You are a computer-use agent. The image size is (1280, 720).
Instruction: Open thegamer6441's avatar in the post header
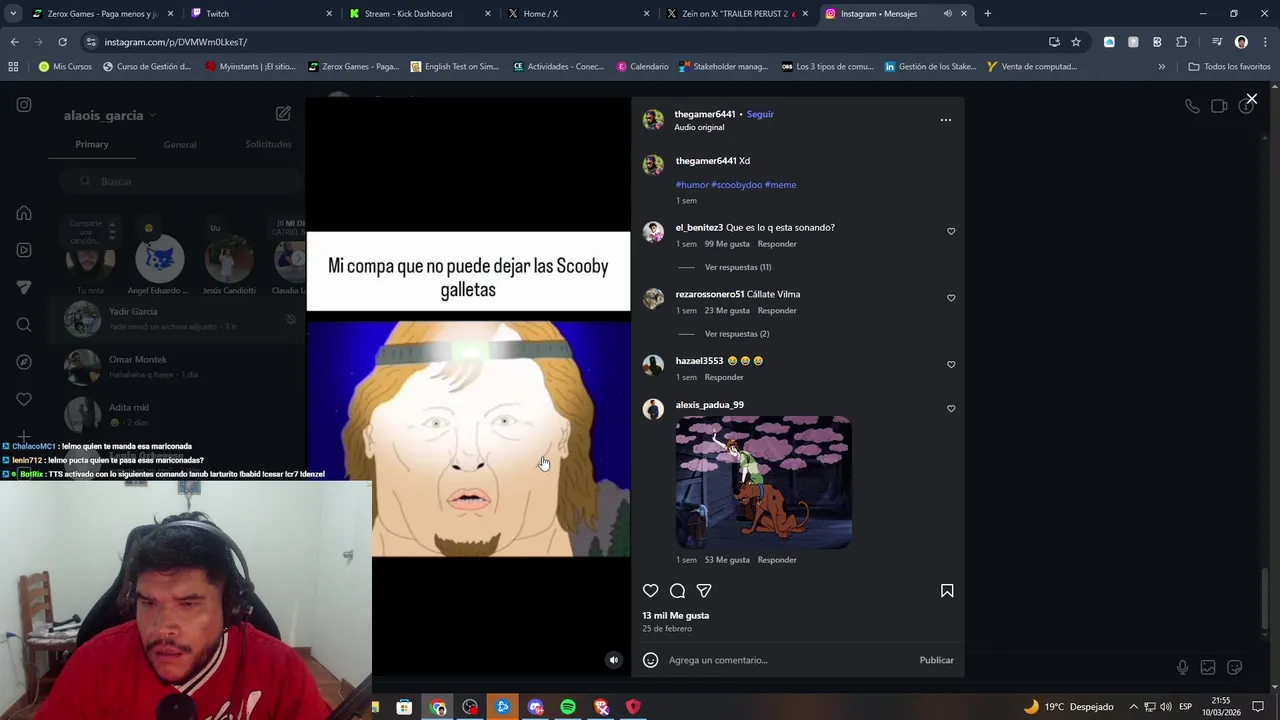point(653,120)
